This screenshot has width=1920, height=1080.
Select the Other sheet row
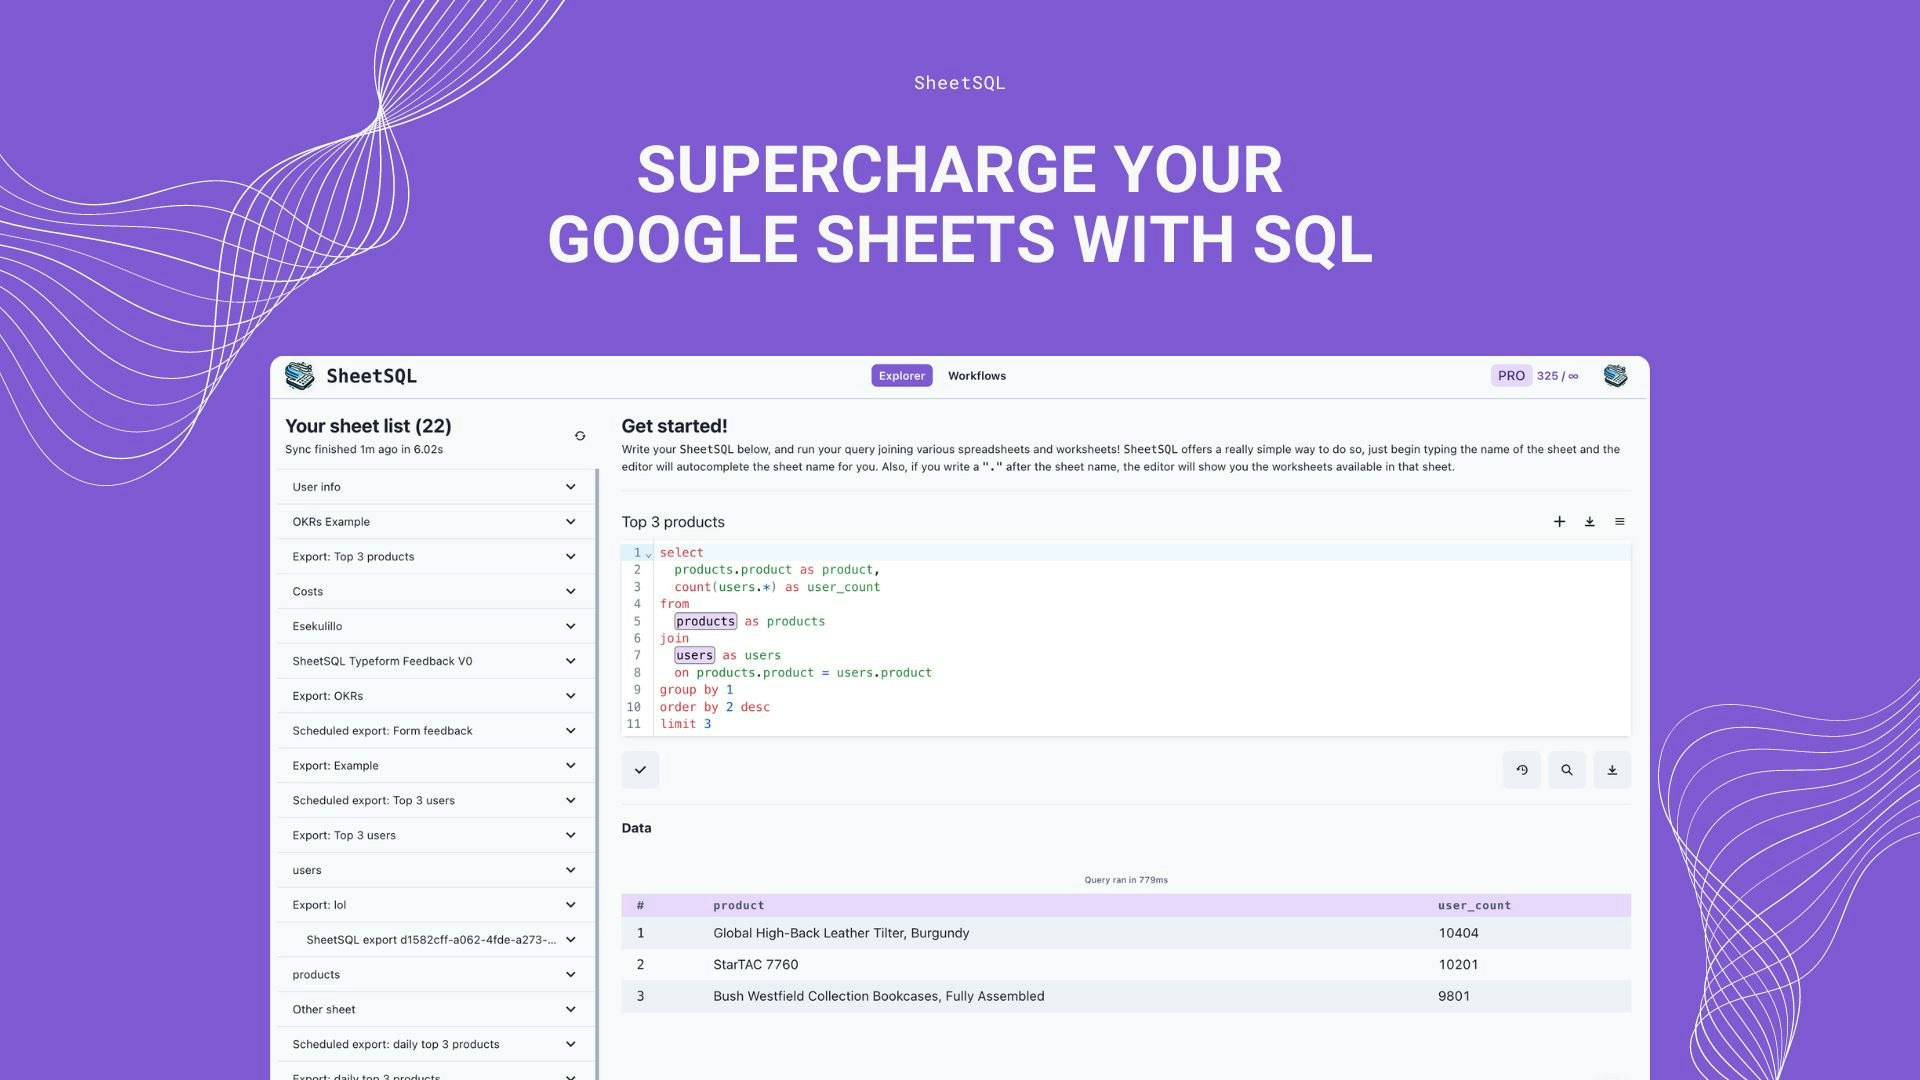click(x=435, y=1010)
